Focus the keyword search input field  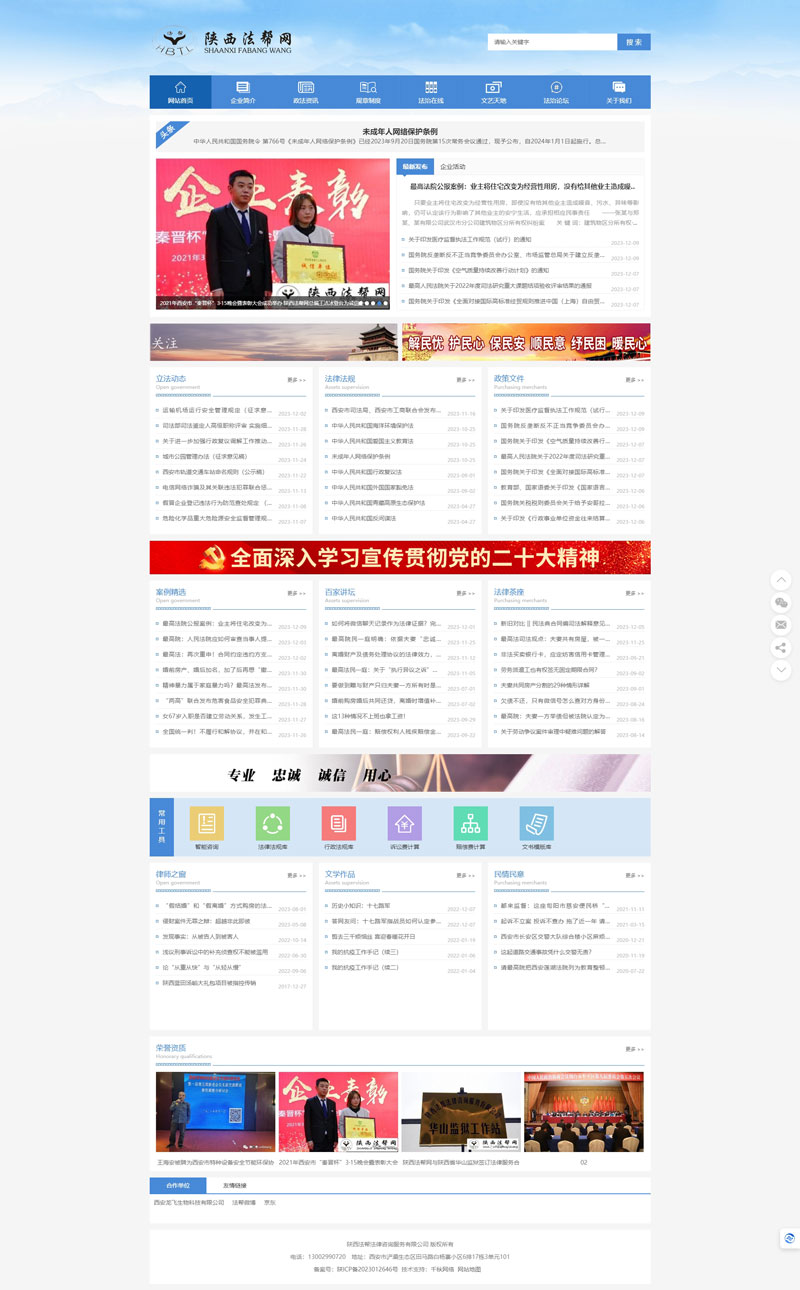(552, 42)
